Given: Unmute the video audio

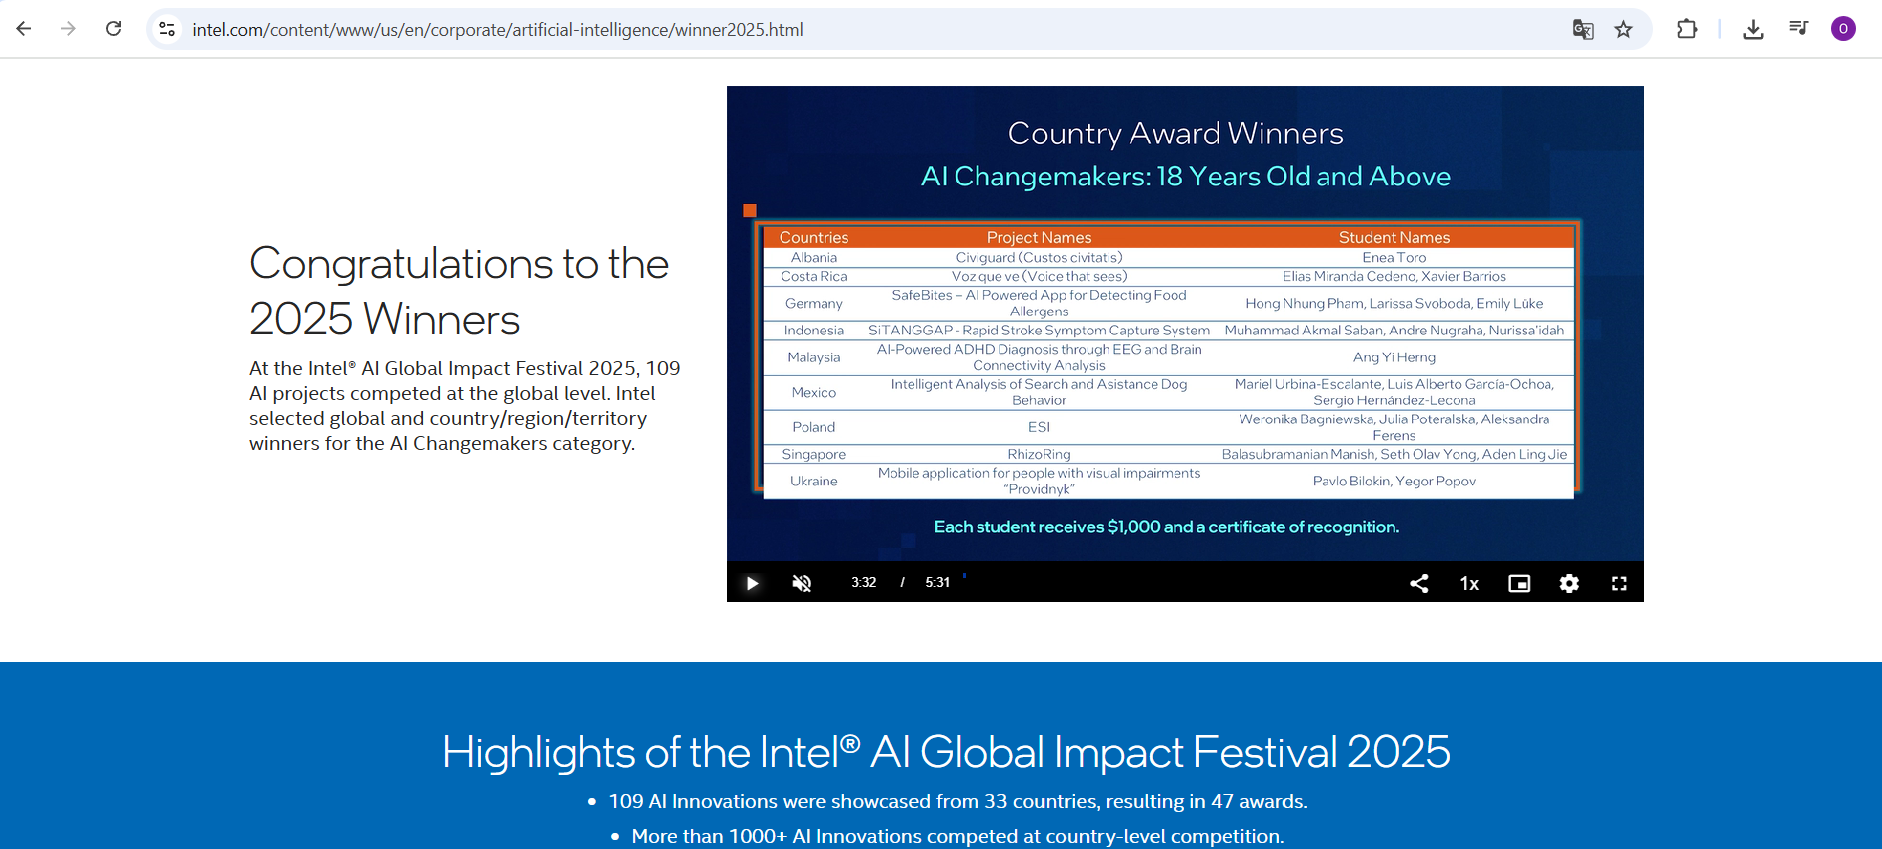Looking at the screenshot, I should click(x=802, y=583).
